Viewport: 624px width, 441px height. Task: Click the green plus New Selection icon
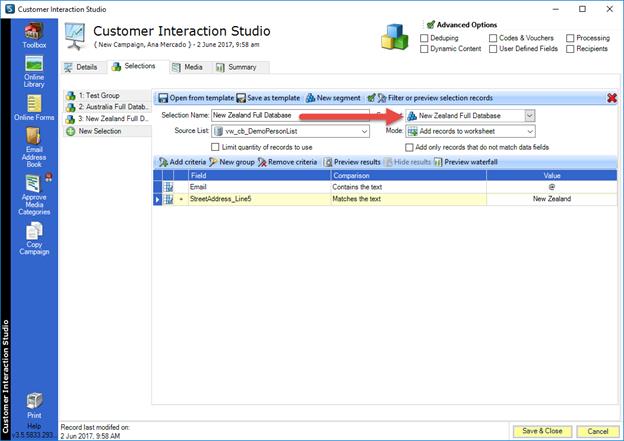coord(70,131)
